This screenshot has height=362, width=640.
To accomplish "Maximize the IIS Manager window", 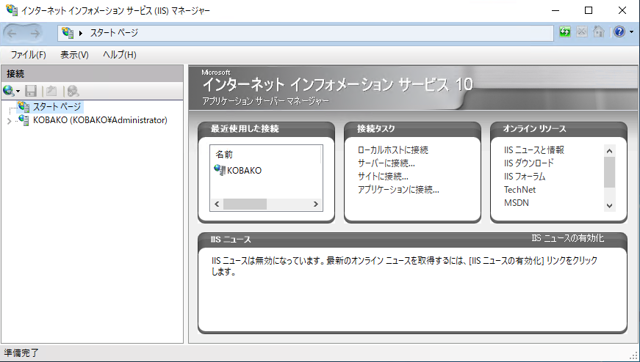I will [x=589, y=10].
